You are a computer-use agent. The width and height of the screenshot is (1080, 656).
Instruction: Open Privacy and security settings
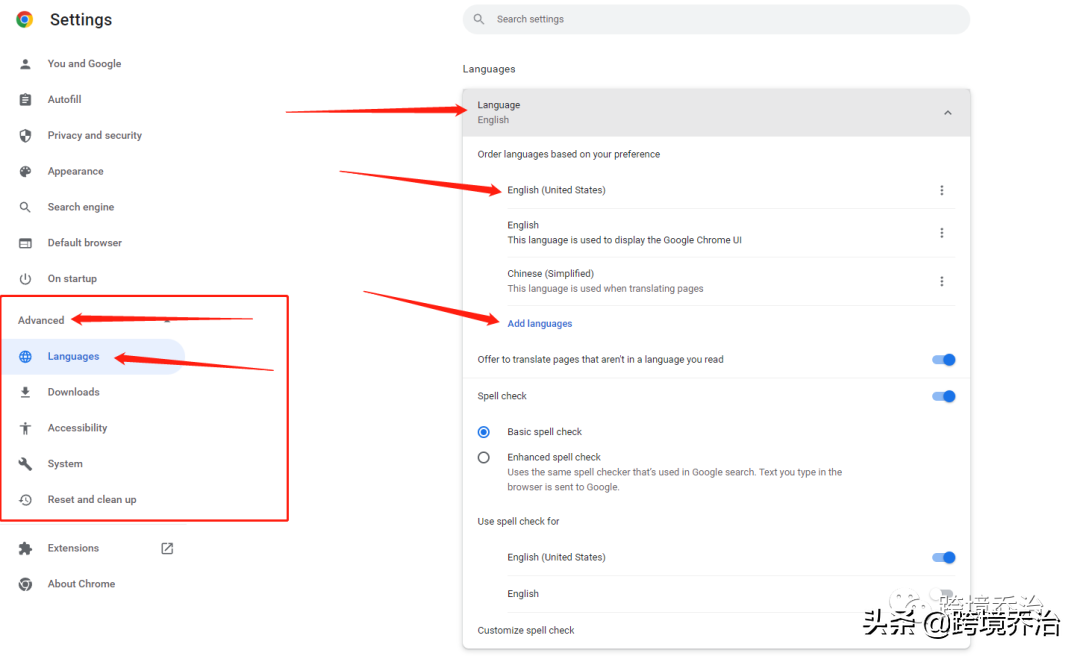pos(94,136)
